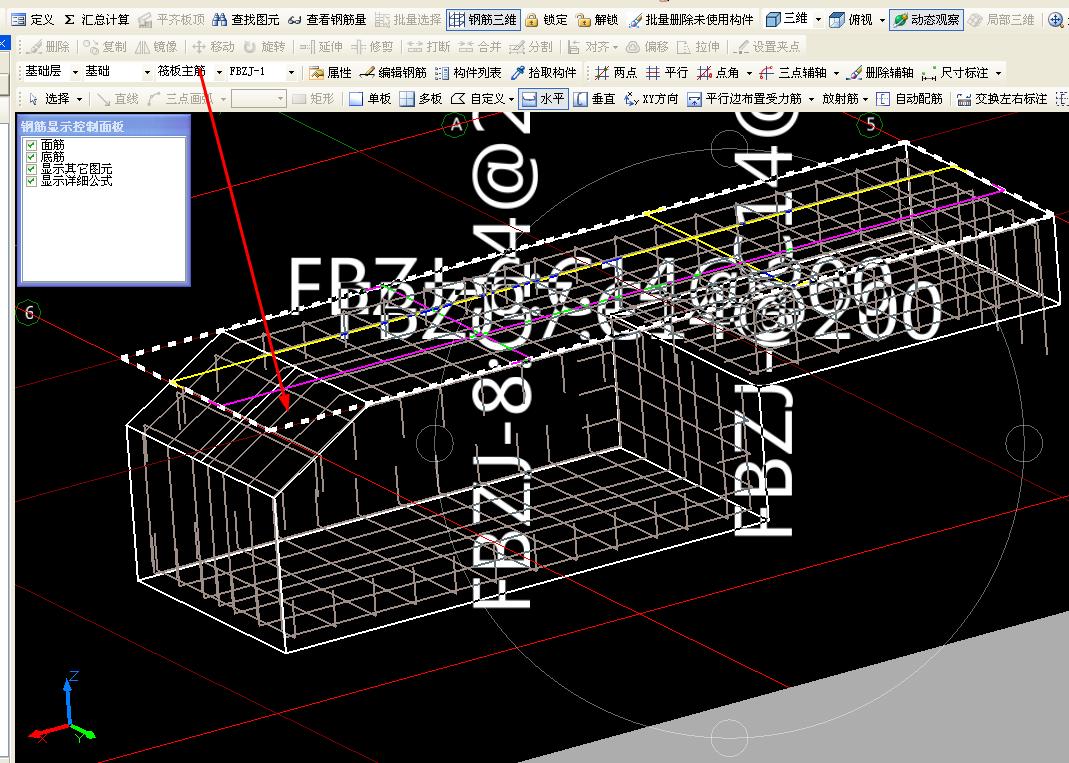
Task: Toggle 垂直 vertical rebar direction
Action: point(594,99)
